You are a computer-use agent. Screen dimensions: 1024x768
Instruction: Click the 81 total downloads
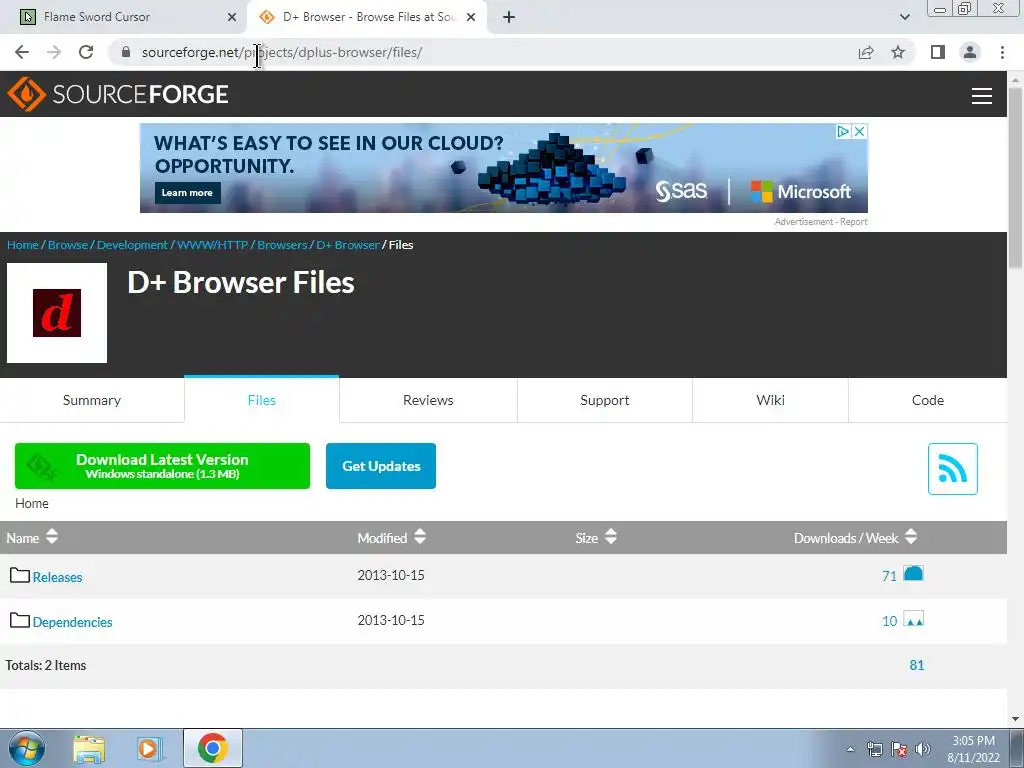[917, 665]
